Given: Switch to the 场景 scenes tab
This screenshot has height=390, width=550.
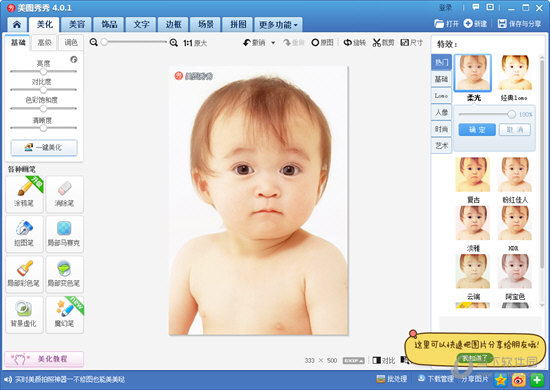Looking at the screenshot, I should coord(206,25).
